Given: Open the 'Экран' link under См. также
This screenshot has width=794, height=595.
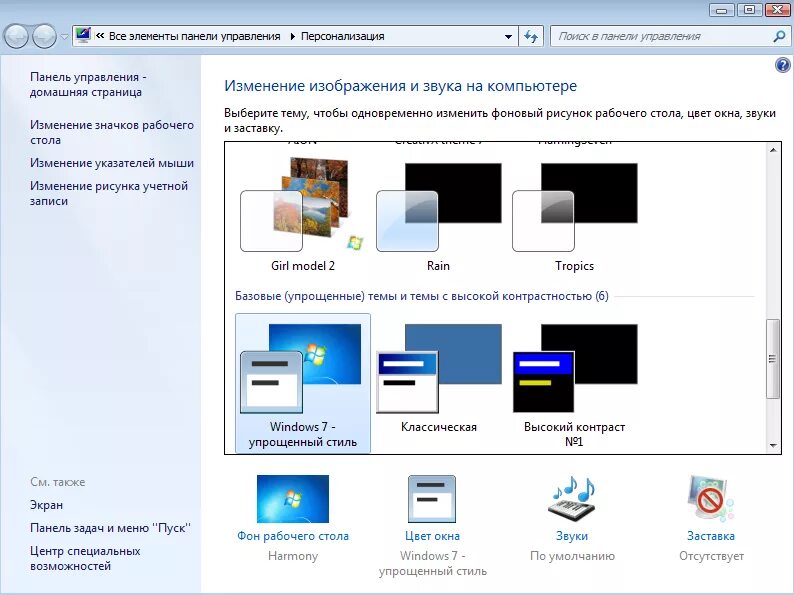Looking at the screenshot, I should (47, 505).
